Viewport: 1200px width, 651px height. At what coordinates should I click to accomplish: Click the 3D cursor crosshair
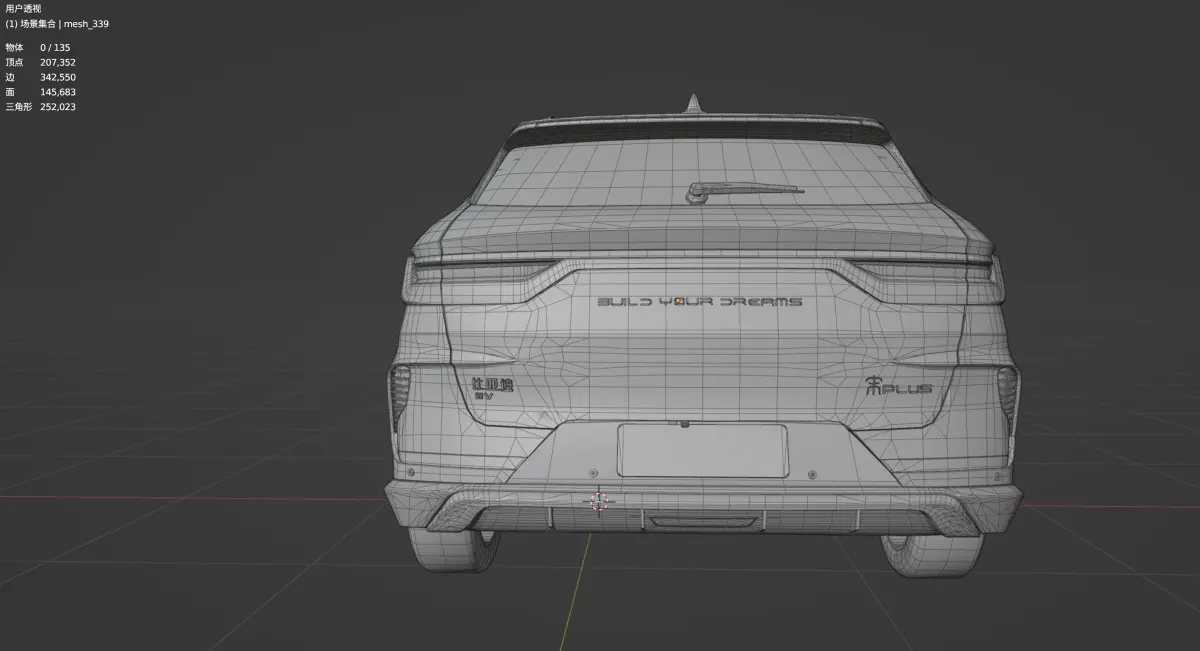point(599,501)
